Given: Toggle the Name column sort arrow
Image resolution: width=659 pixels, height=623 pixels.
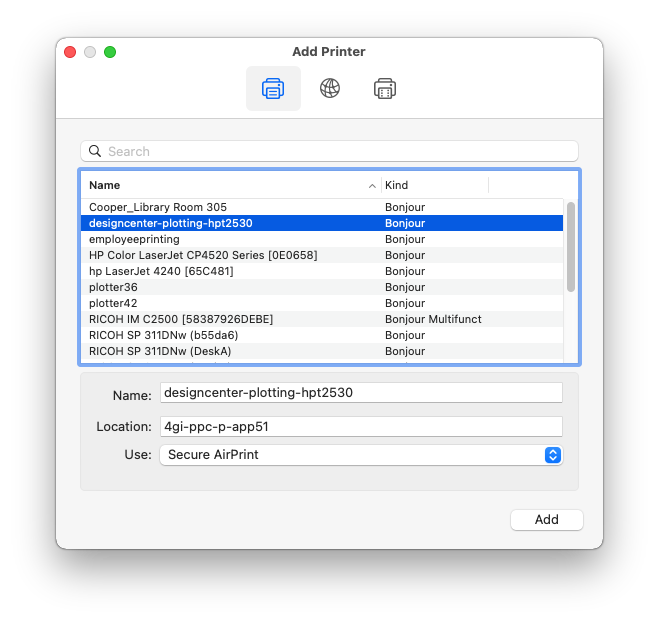Looking at the screenshot, I should pyautogui.click(x=372, y=186).
